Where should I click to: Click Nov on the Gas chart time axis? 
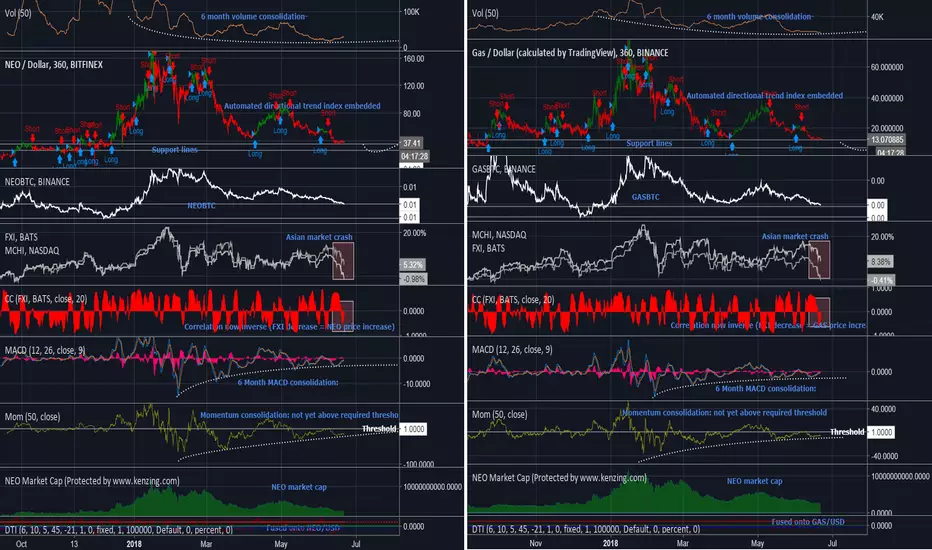click(536, 543)
